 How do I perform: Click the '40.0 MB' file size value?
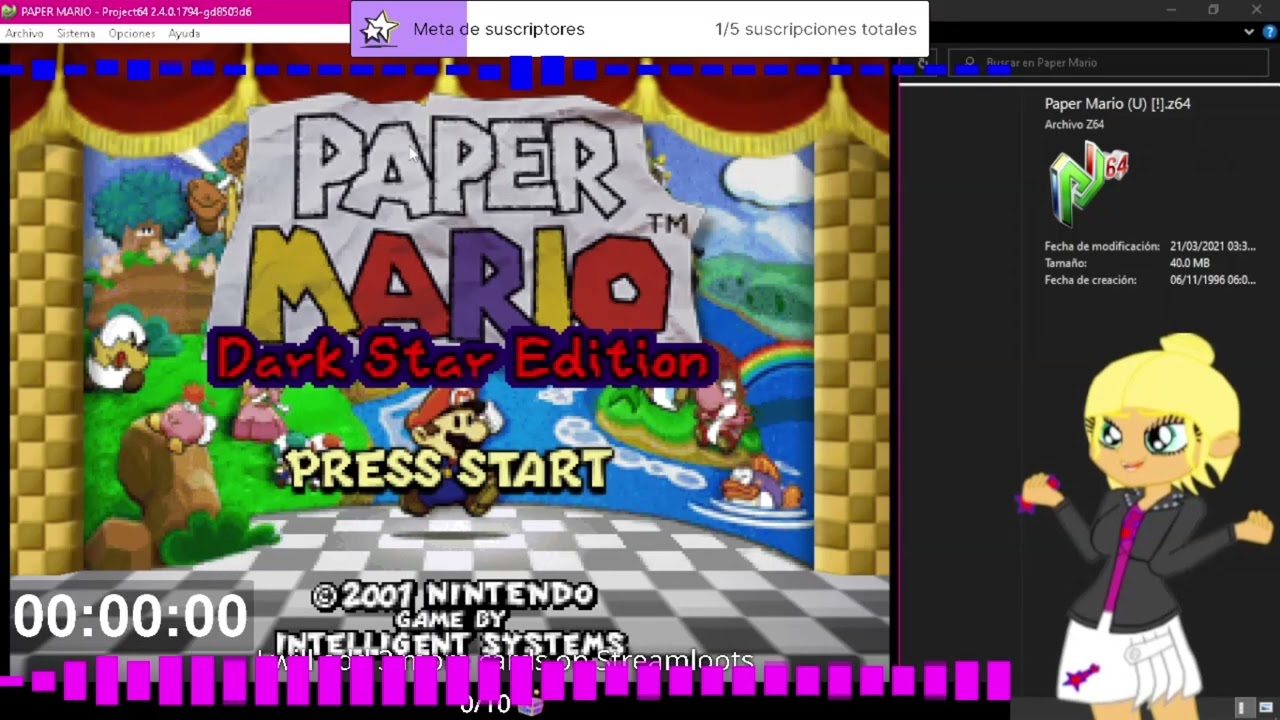[x=1190, y=263]
